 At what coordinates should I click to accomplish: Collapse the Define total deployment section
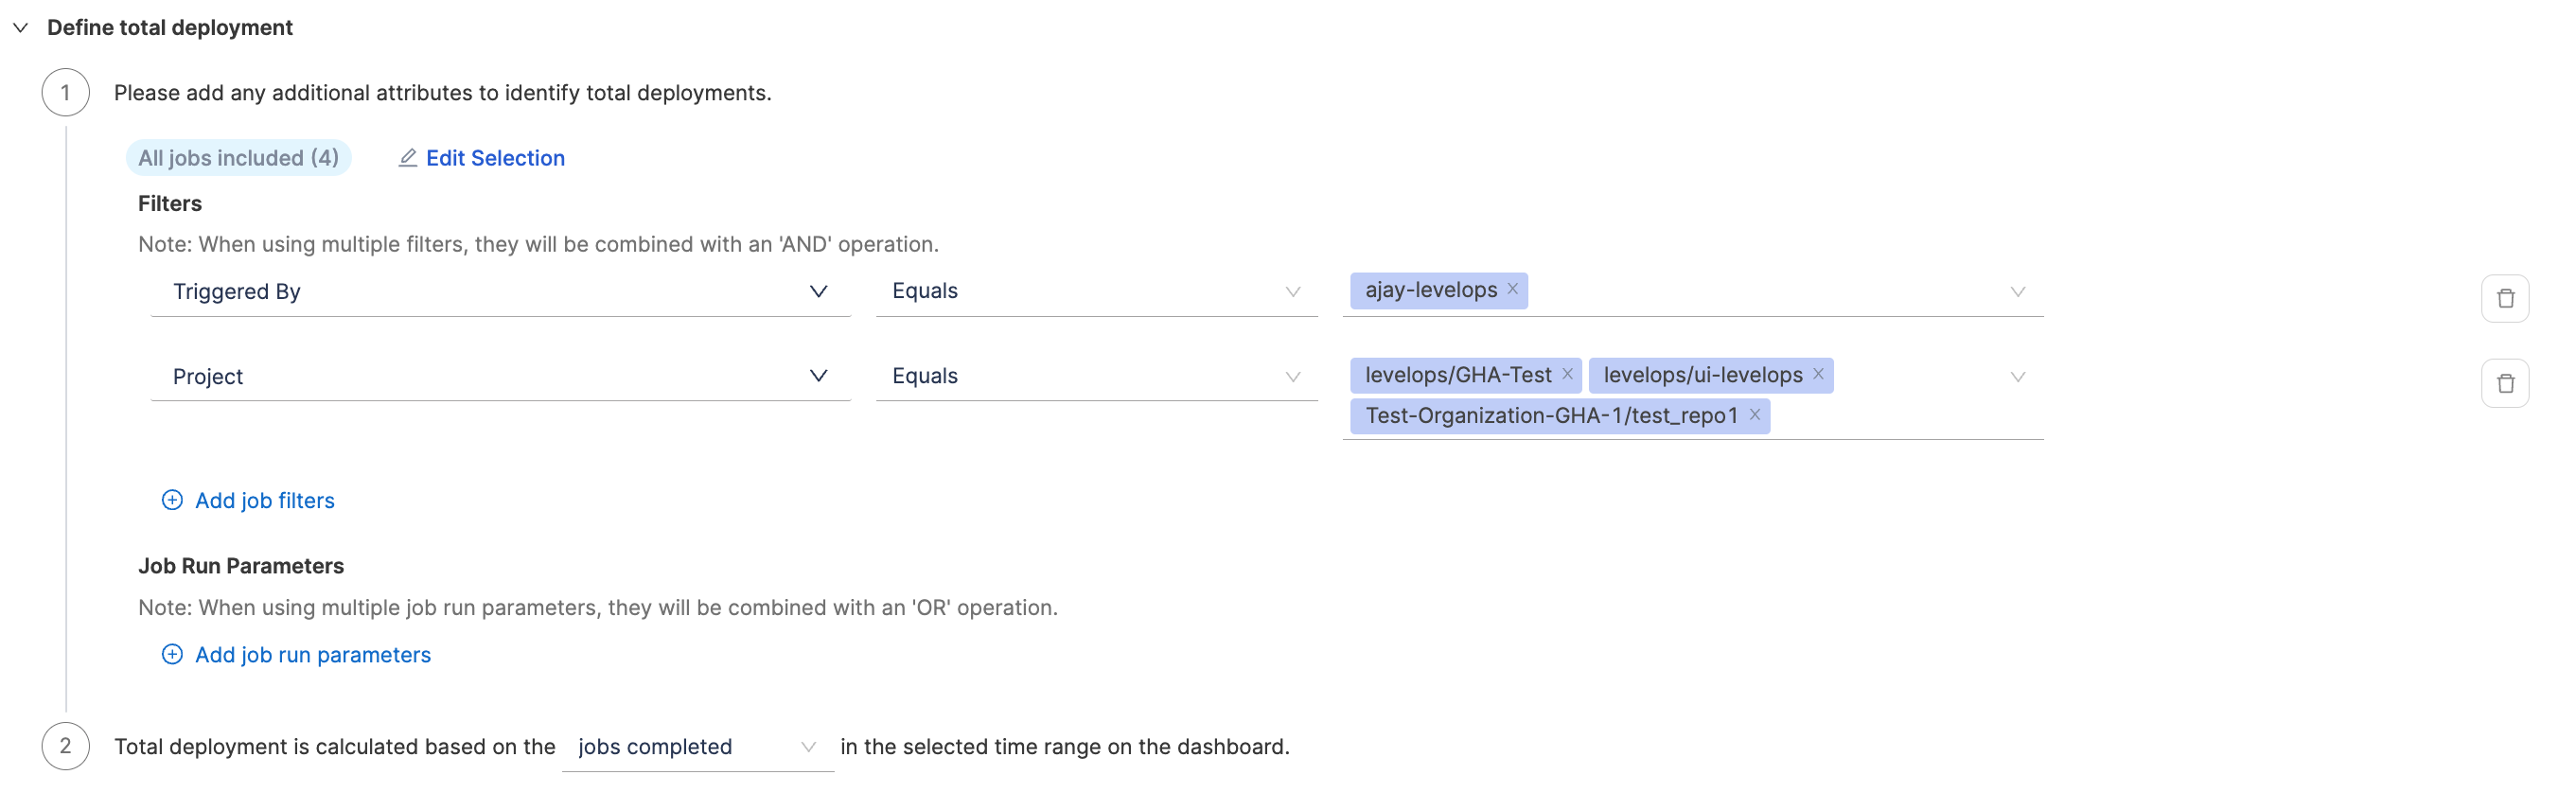pos(20,28)
